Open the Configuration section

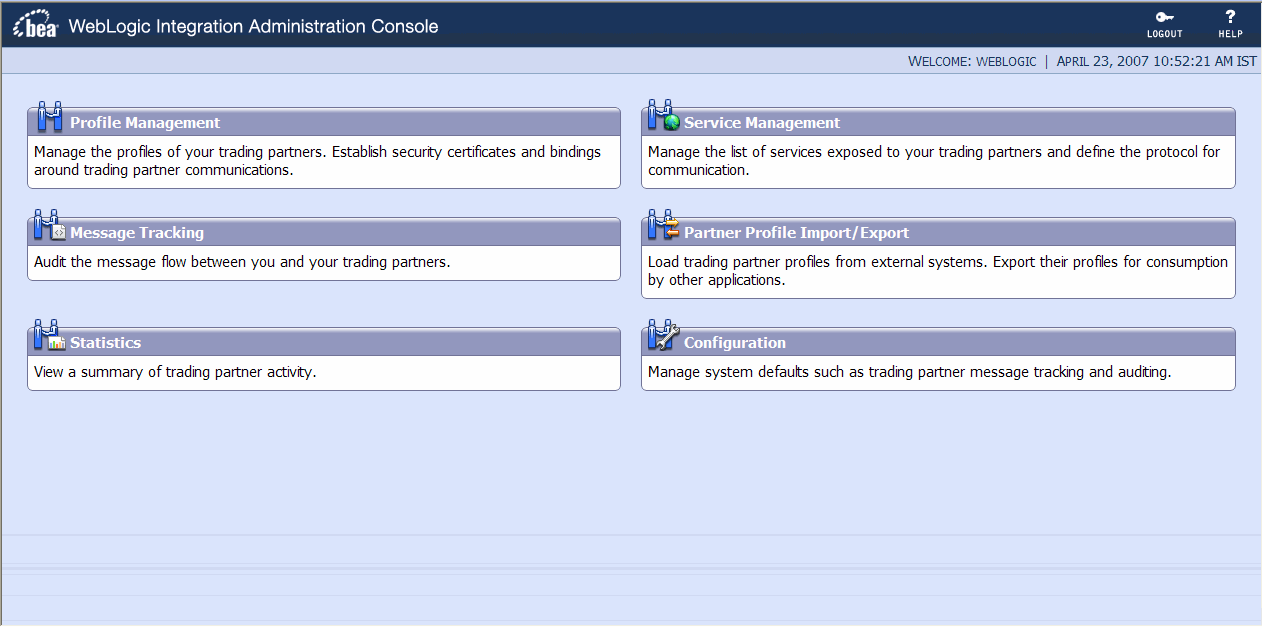(735, 343)
